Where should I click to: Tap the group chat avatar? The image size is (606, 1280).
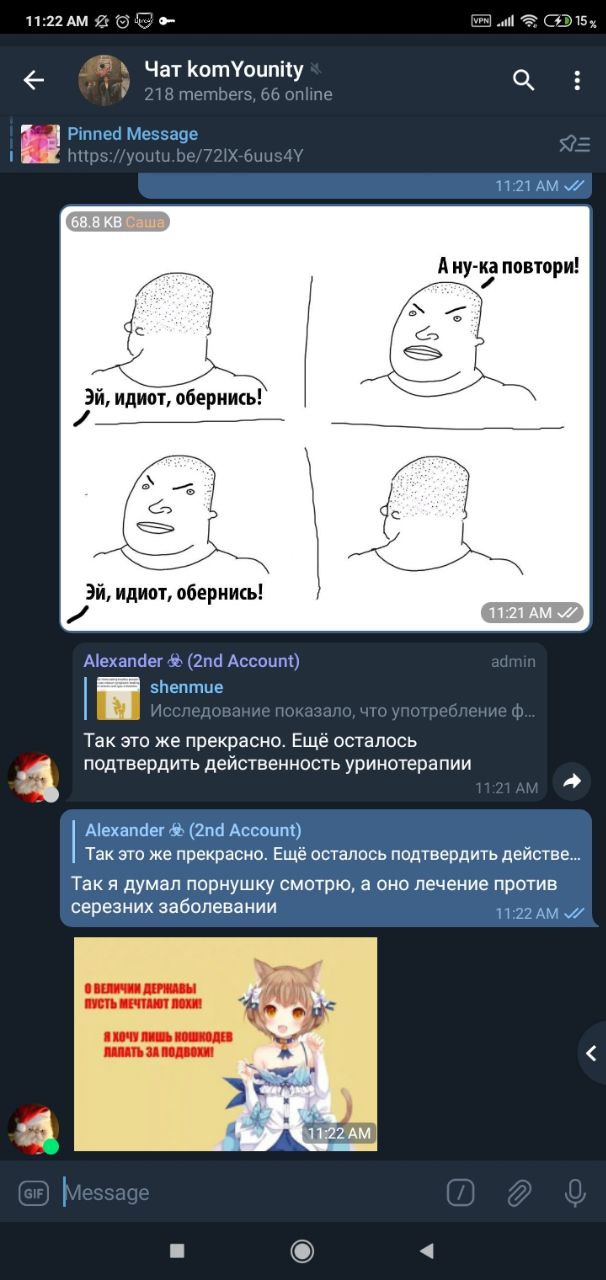[104, 81]
